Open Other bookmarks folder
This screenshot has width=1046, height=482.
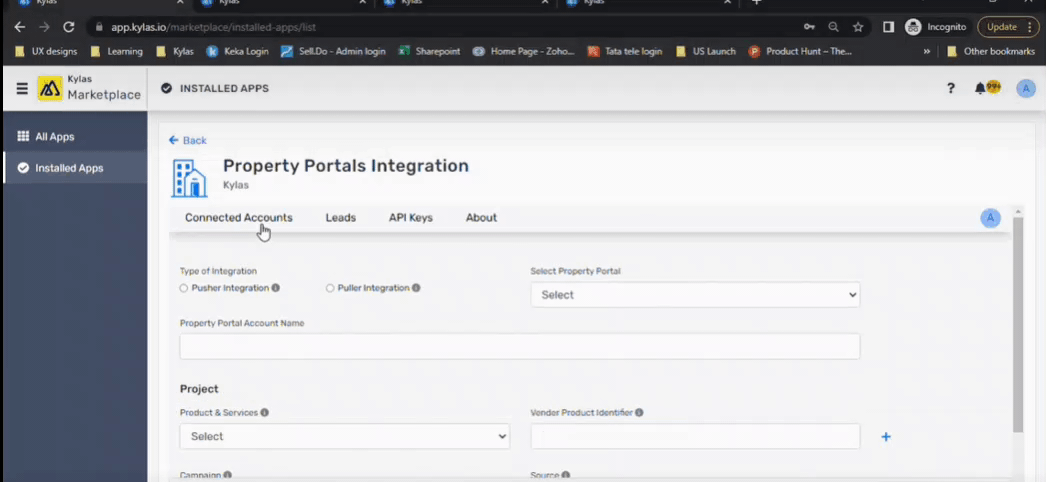click(x=991, y=51)
